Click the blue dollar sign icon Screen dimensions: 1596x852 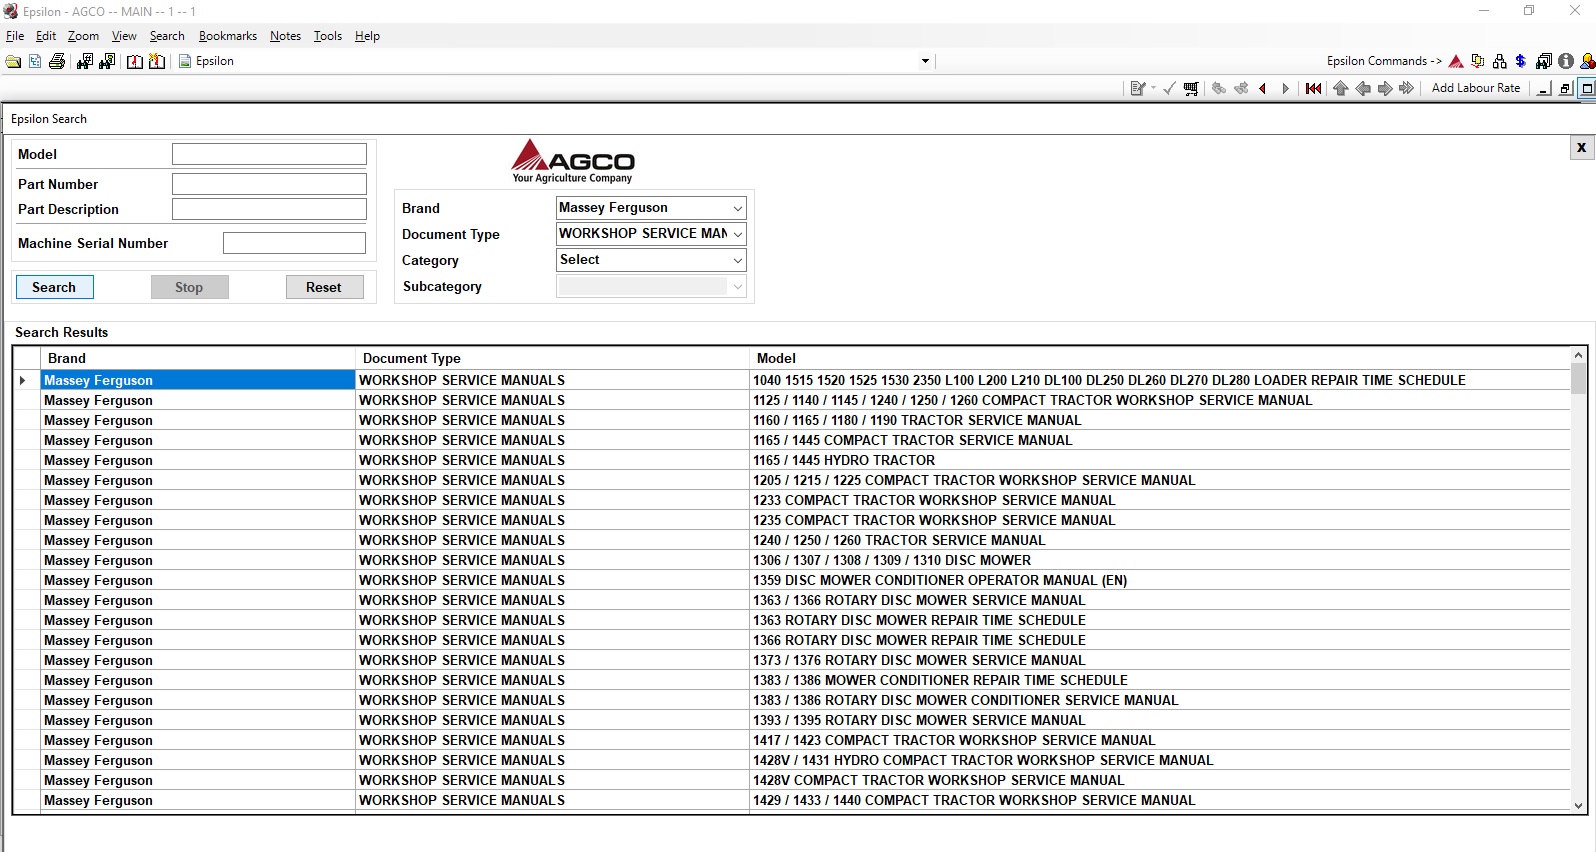click(x=1520, y=61)
